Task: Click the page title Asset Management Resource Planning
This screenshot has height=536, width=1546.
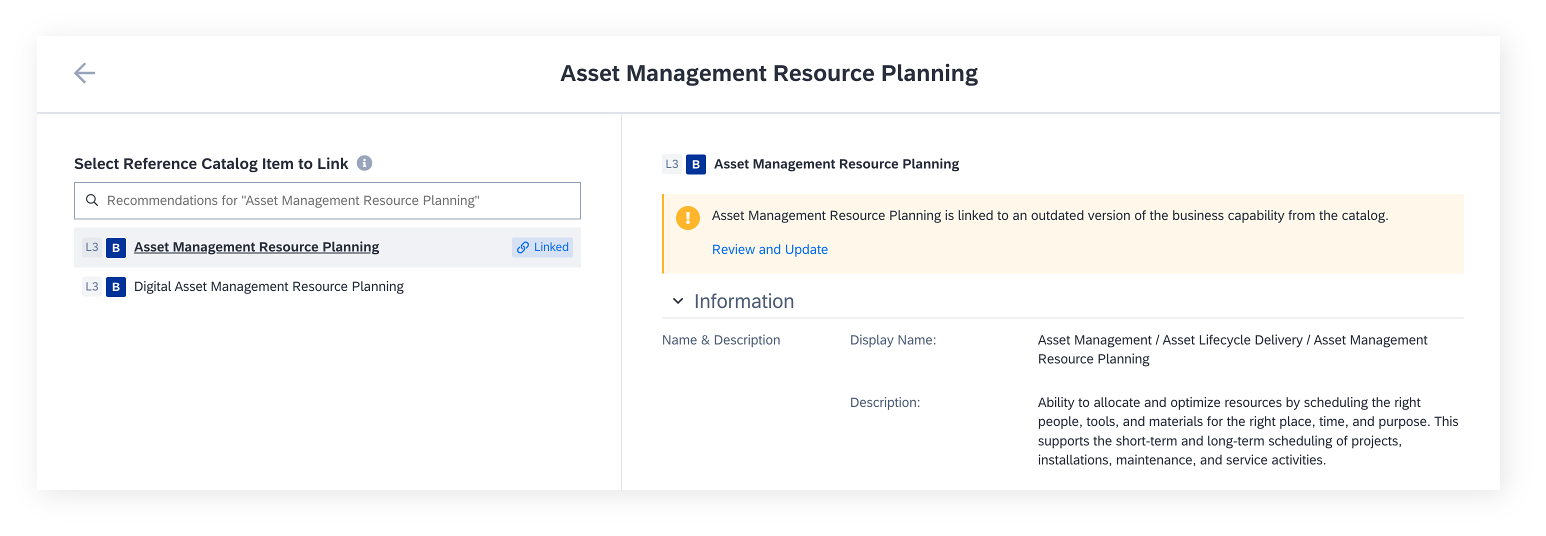Action: 769,73
